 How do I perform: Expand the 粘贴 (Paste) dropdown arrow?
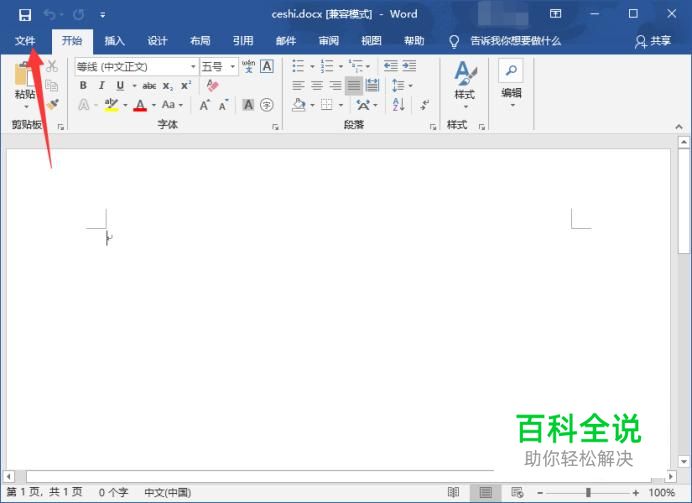(26, 107)
